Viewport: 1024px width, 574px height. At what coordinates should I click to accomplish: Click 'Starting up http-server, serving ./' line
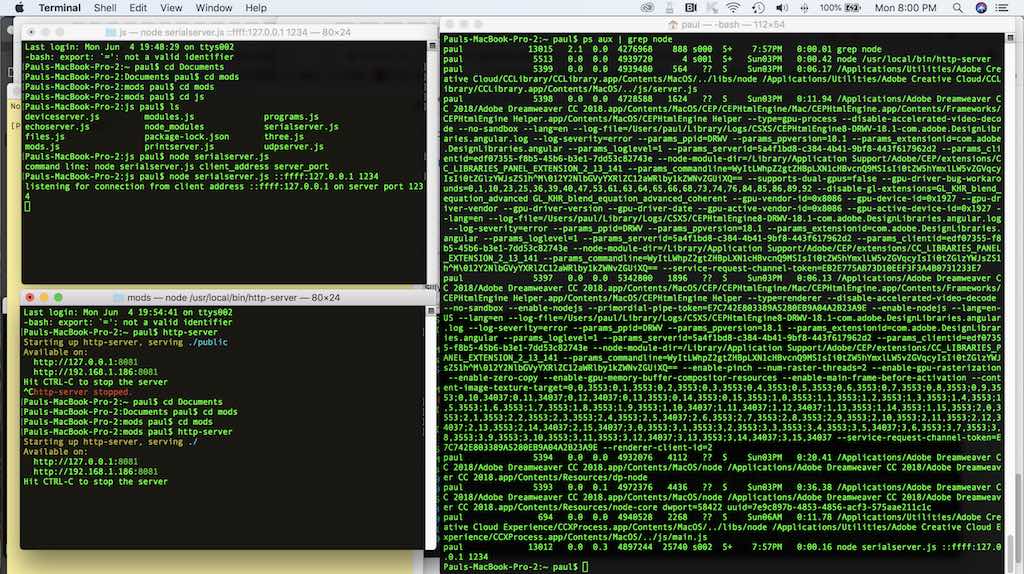click(x=110, y=441)
